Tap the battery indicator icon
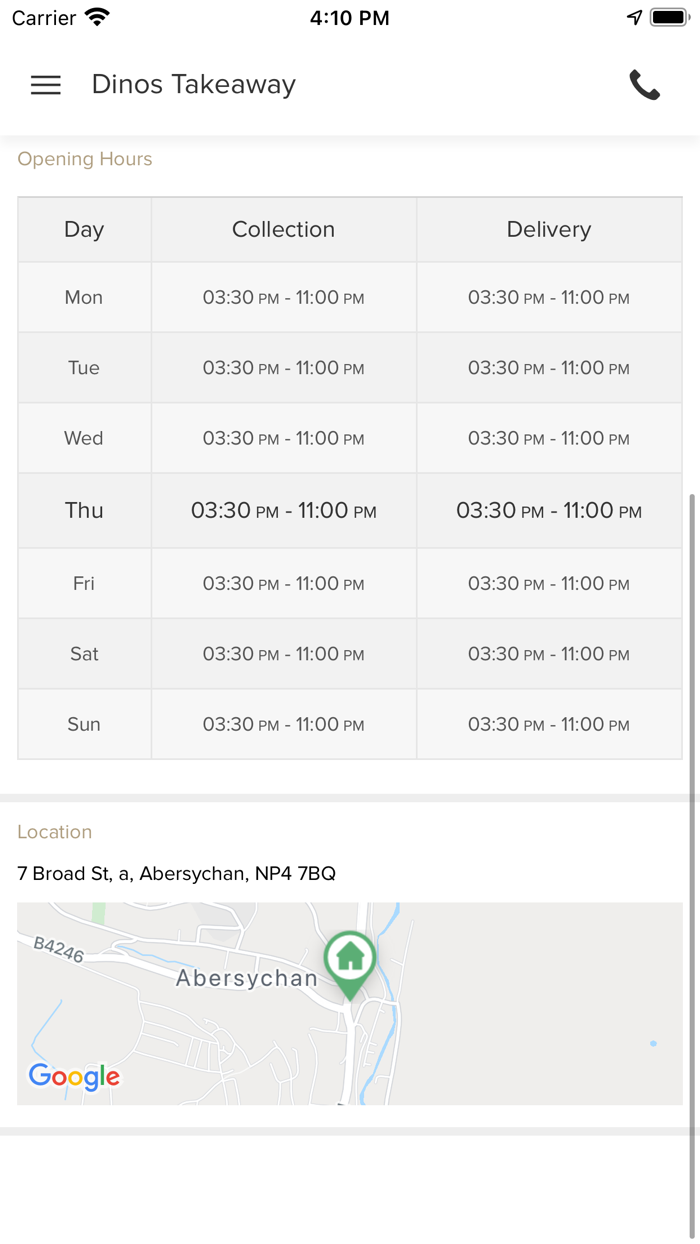Viewport: 700px width, 1244px height. (669, 17)
